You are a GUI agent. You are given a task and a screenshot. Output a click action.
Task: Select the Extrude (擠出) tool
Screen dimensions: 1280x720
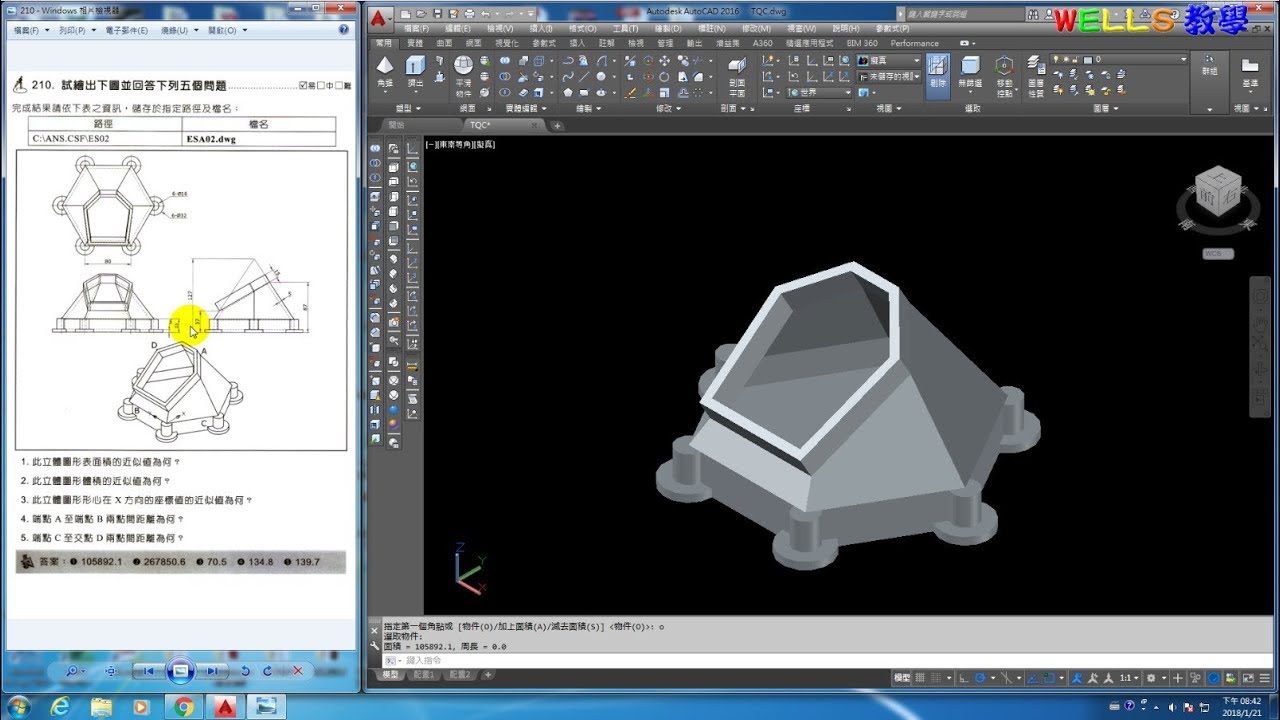click(x=415, y=72)
